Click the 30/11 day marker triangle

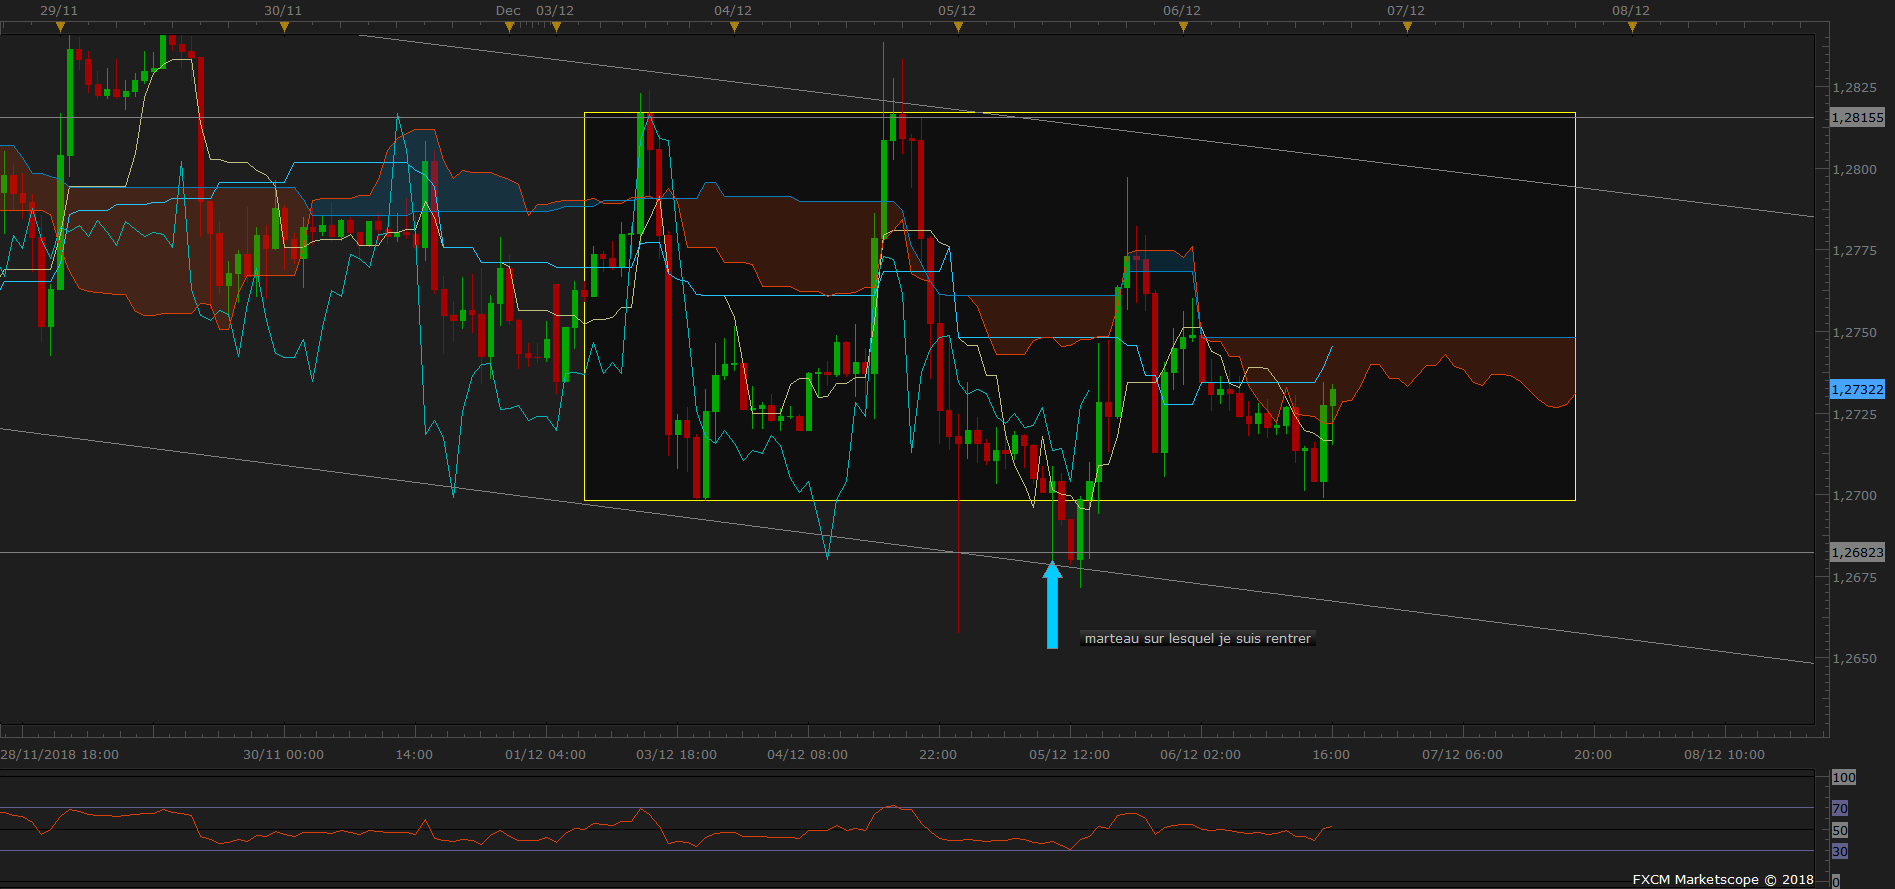tap(284, 28)
